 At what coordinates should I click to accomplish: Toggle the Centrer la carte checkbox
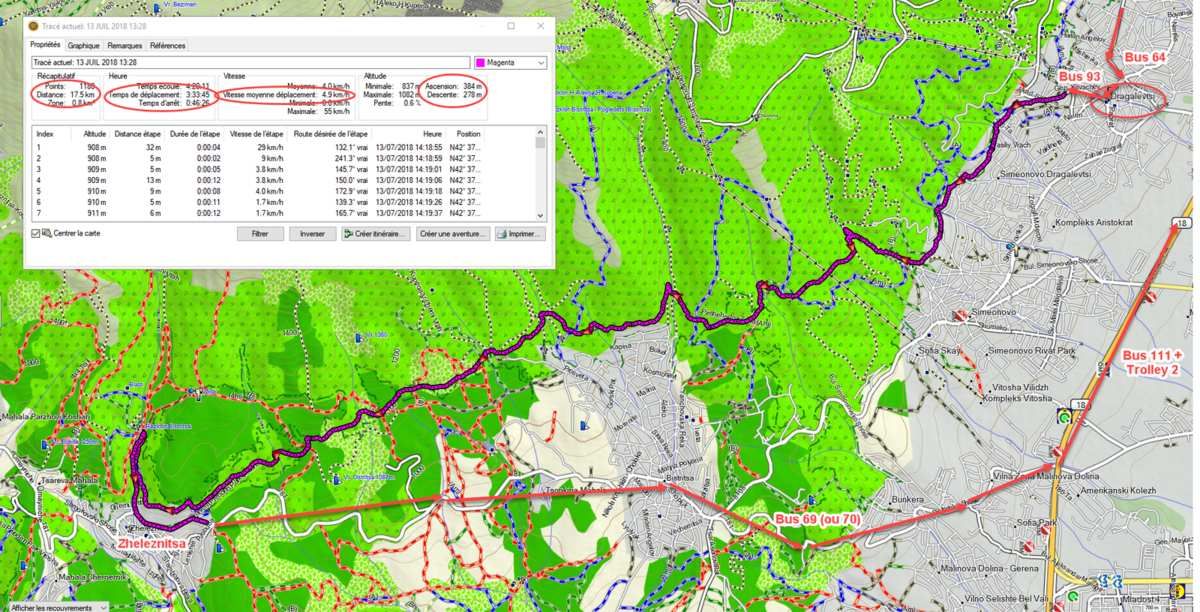36,233
